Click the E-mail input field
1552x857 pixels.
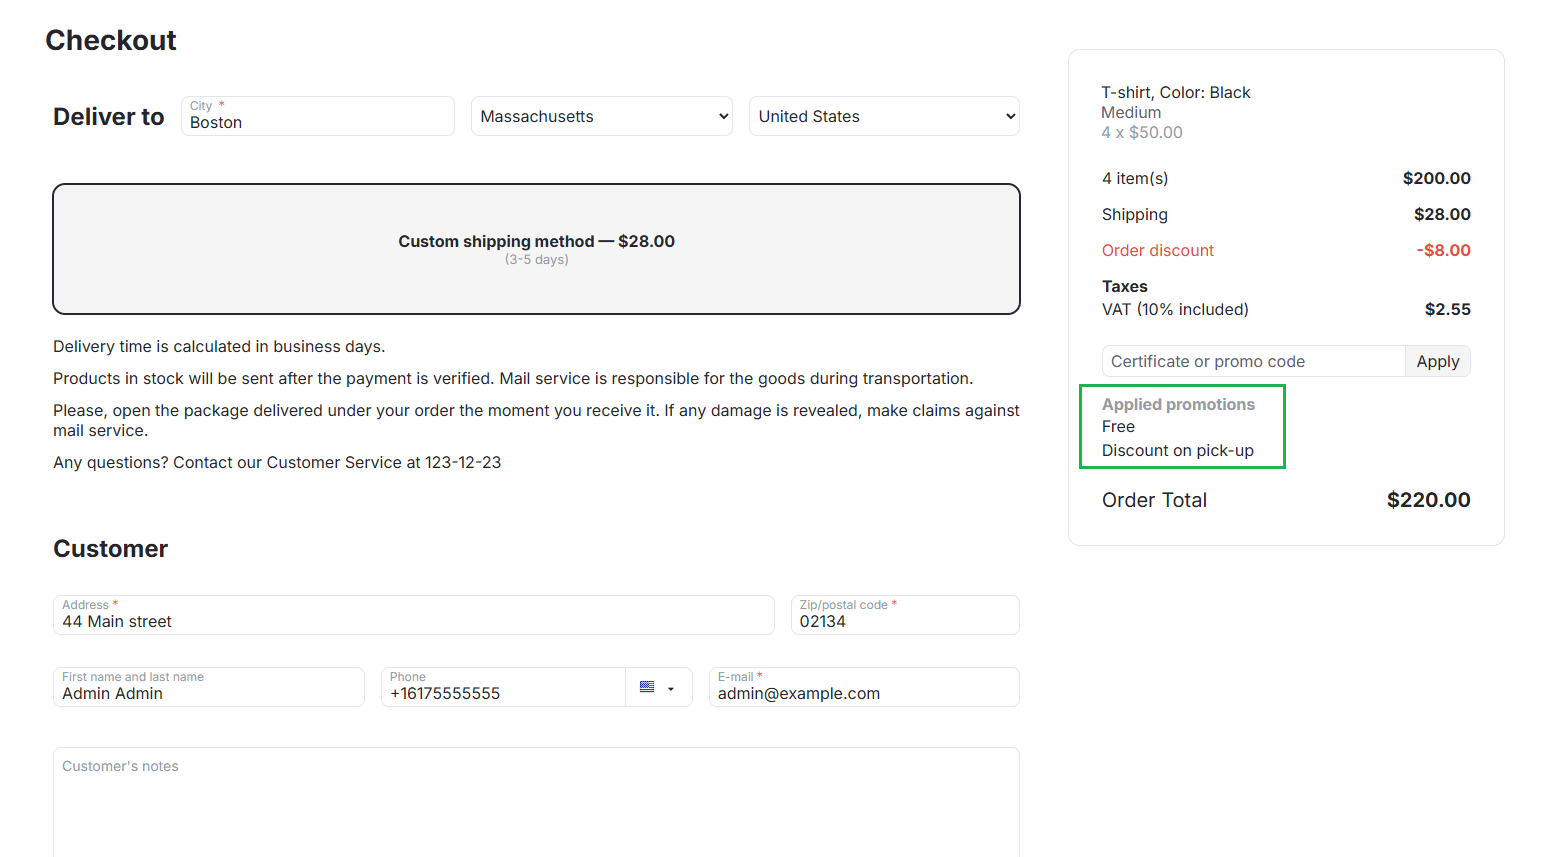click(x=864, y=687)
